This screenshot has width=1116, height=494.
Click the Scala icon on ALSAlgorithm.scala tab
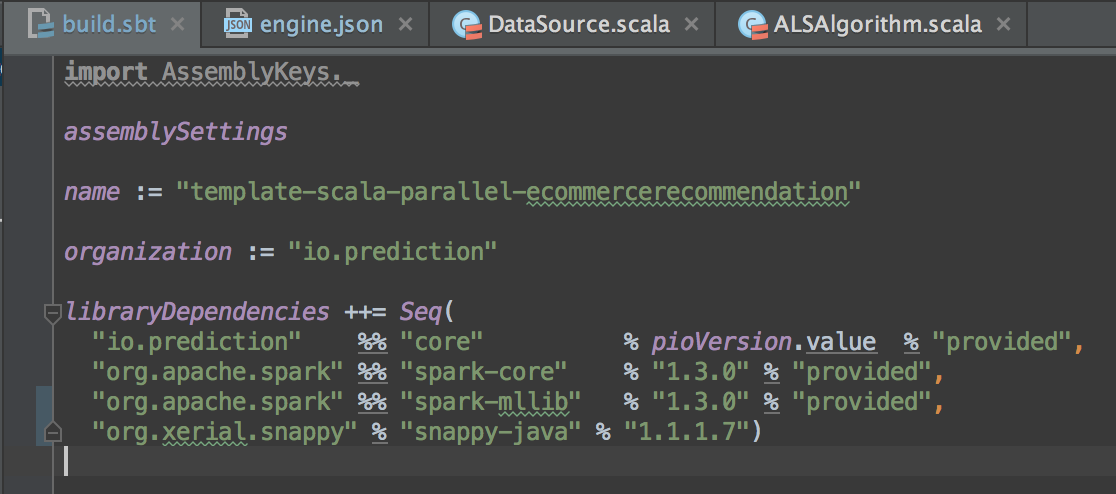click(753, 24)
